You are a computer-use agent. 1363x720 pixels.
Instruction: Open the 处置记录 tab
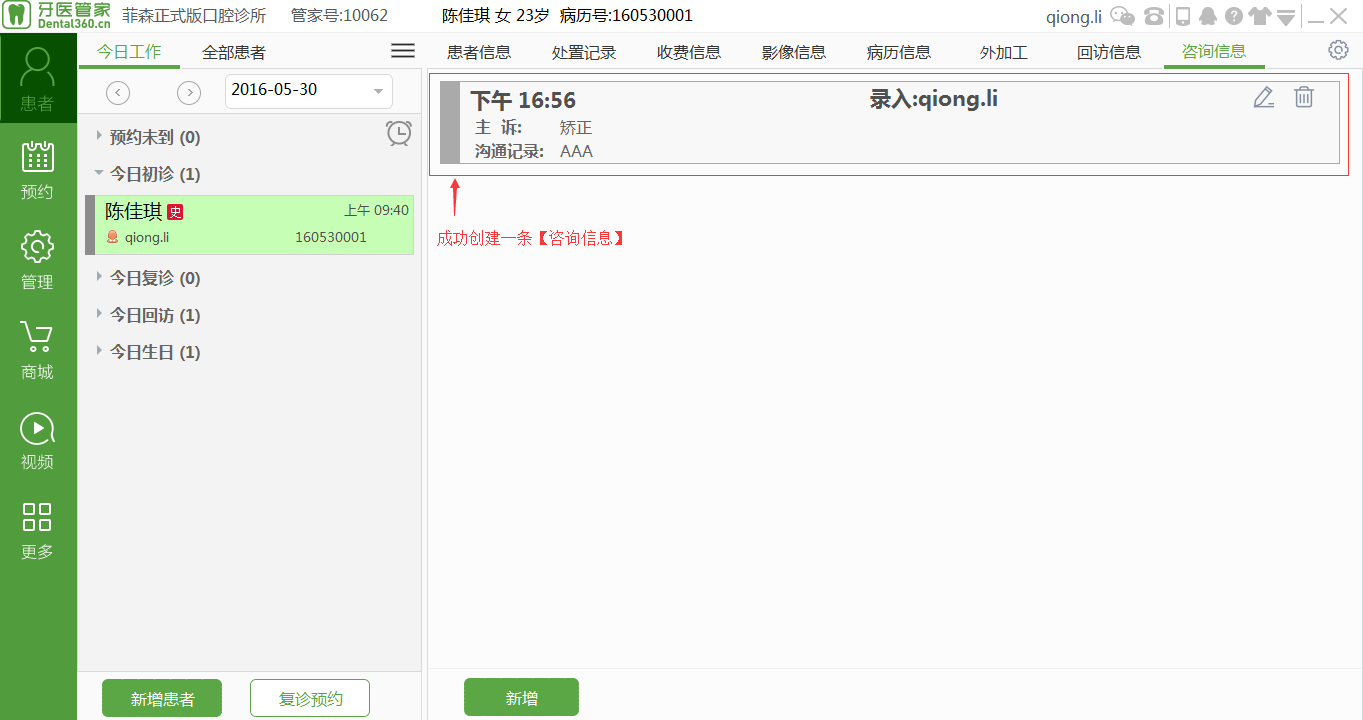point(584,52)
